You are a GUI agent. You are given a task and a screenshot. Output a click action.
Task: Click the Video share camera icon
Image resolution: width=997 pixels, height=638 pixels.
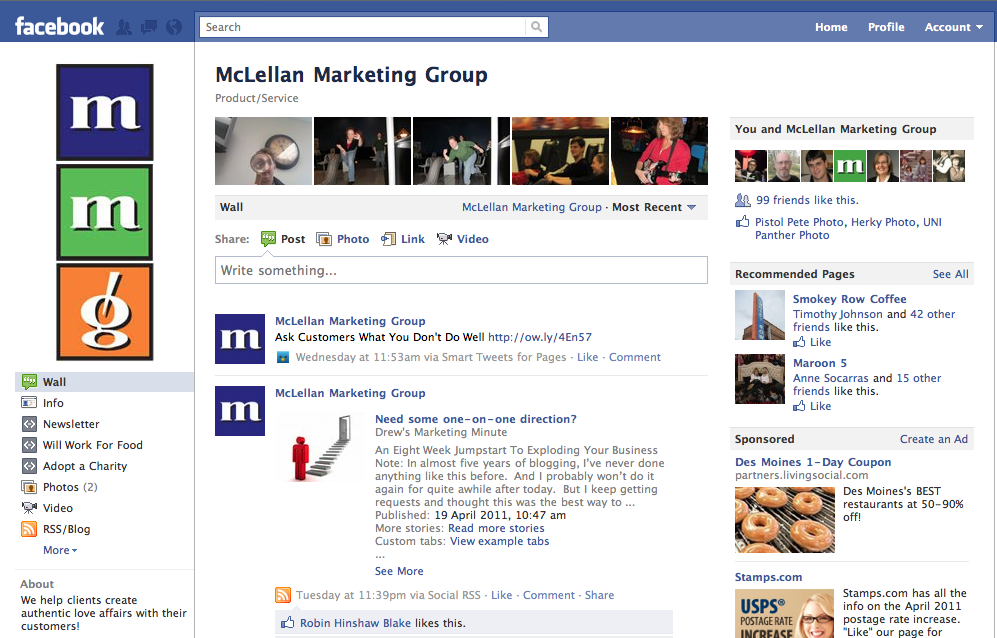444,239
